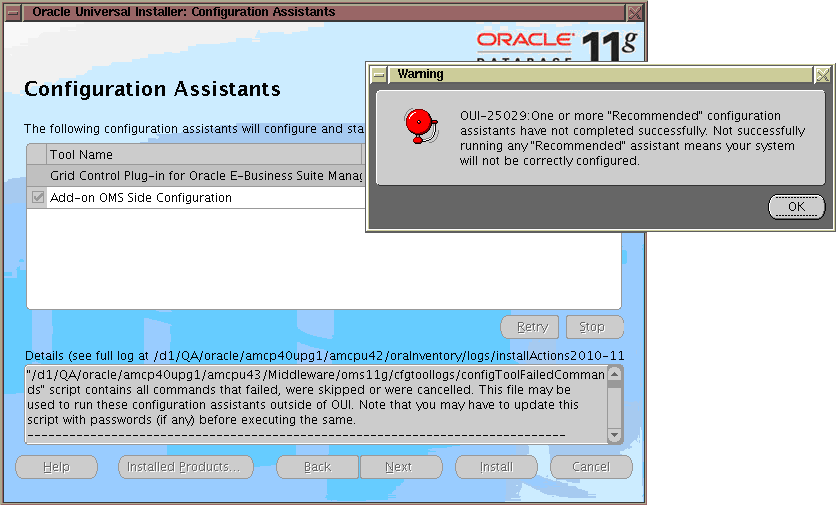
Task: Click the Warning dialog title bar
Action: 600,75
